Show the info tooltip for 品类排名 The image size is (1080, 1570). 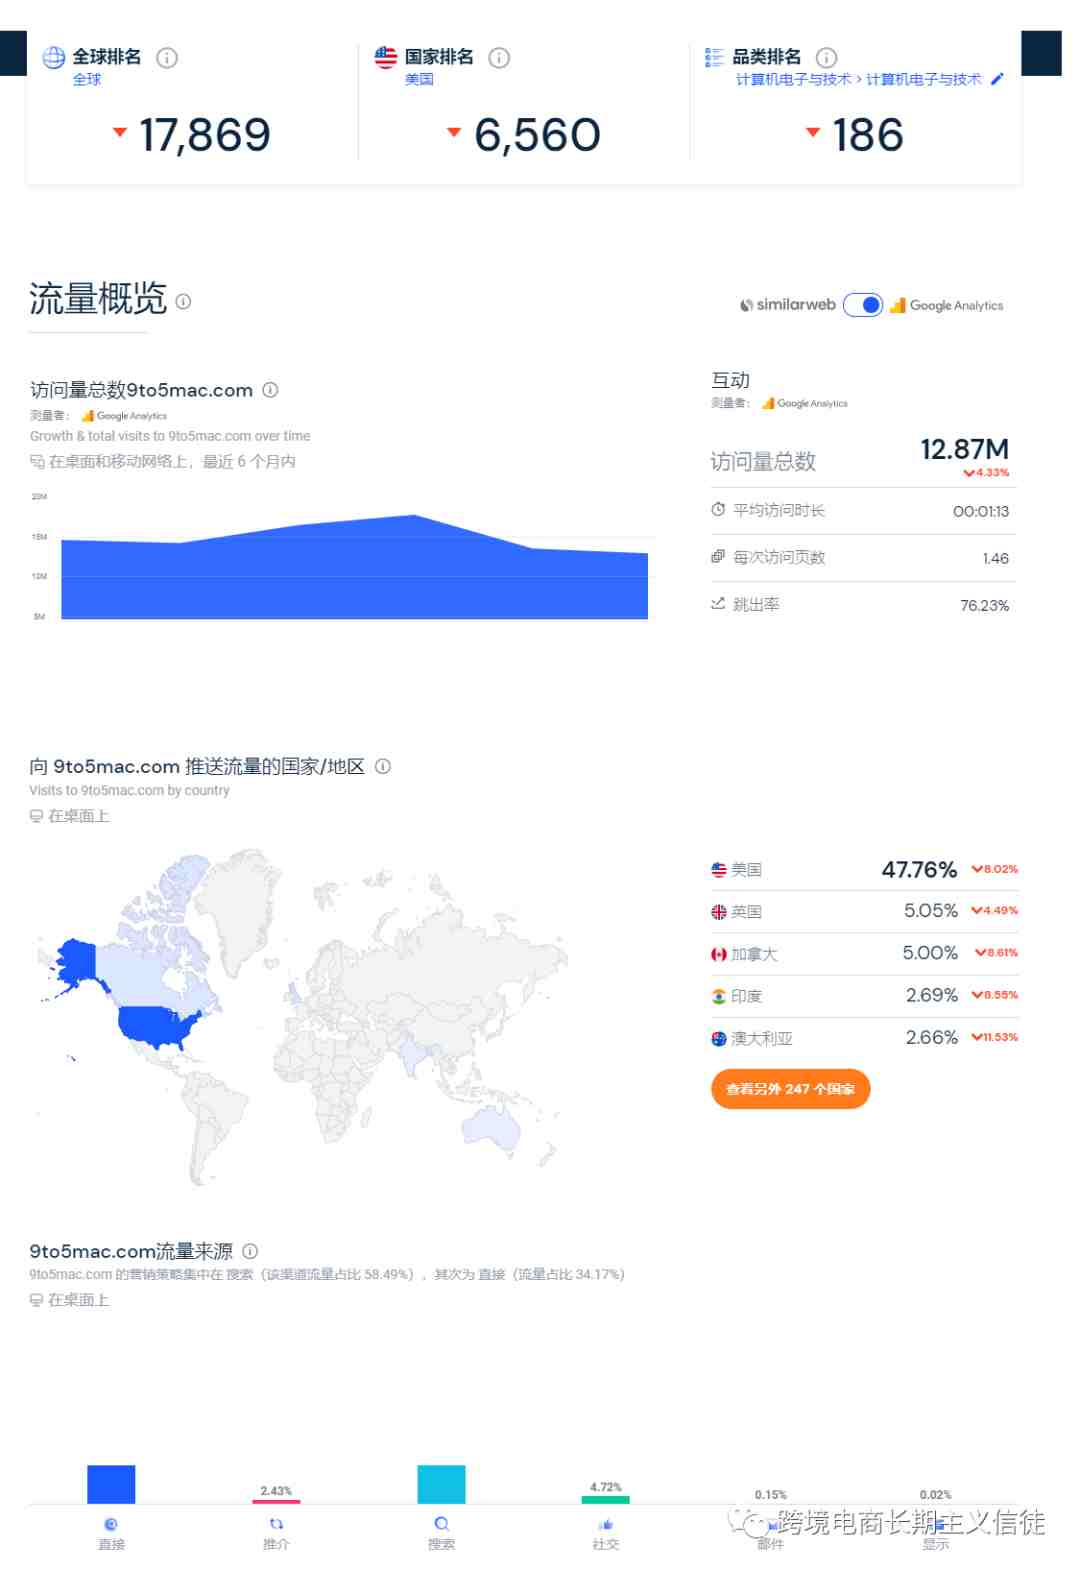pos(826,58)
